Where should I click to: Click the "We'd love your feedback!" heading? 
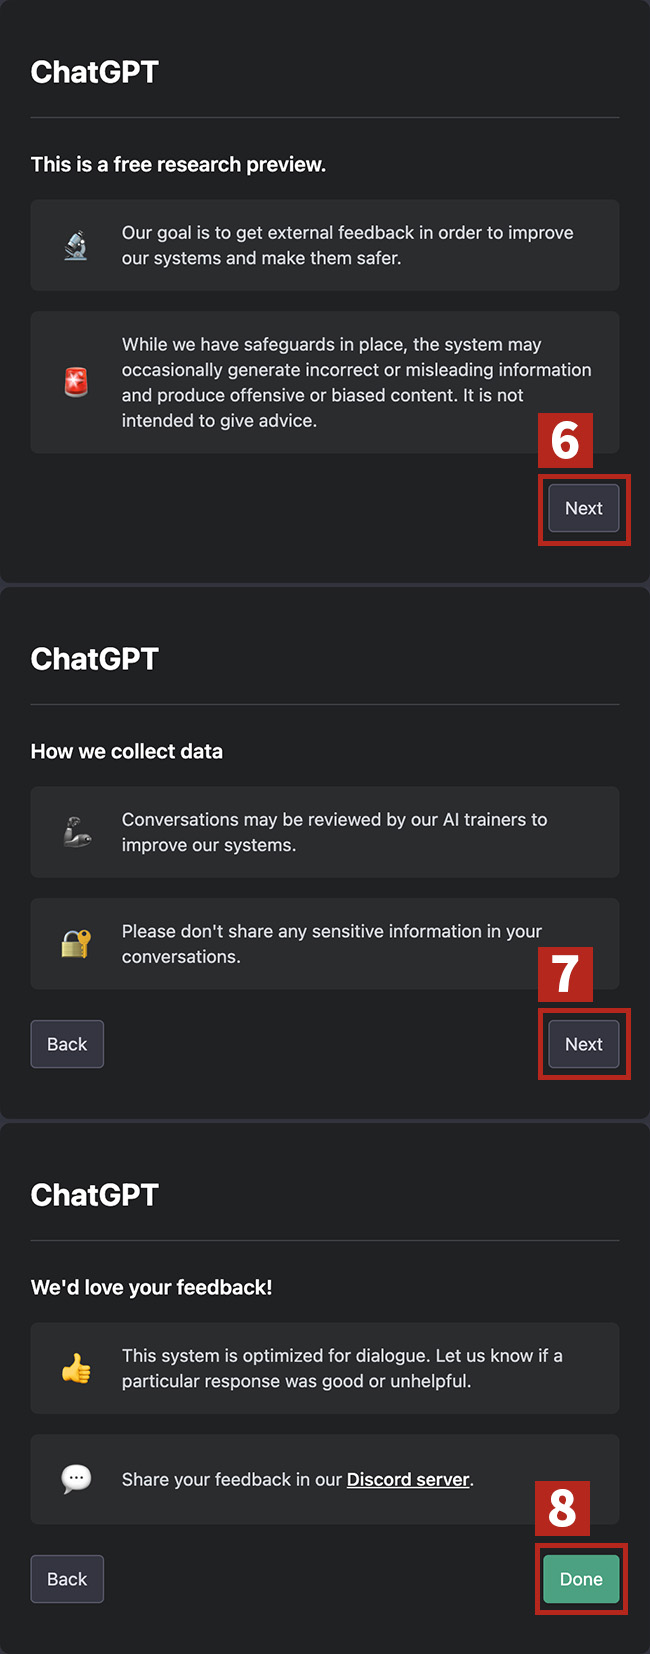(151, 1287)
